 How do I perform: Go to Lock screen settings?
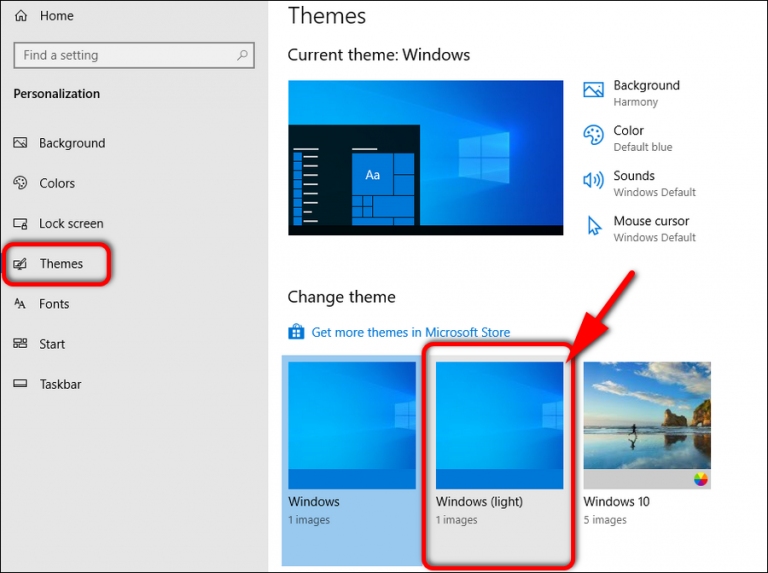[x=71, y=223]
